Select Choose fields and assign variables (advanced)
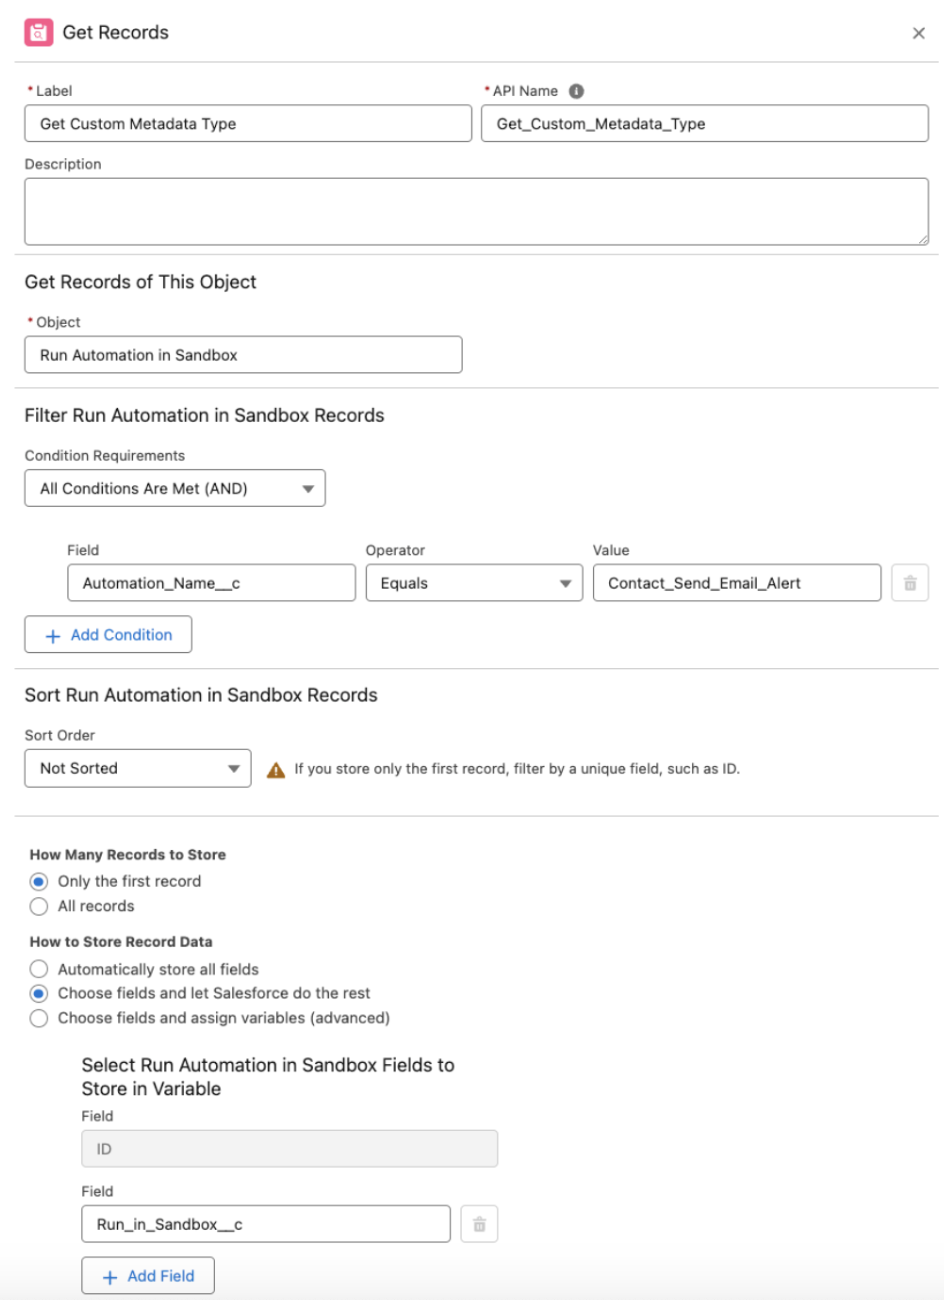944x1300 pixels. click(39, 1018)
